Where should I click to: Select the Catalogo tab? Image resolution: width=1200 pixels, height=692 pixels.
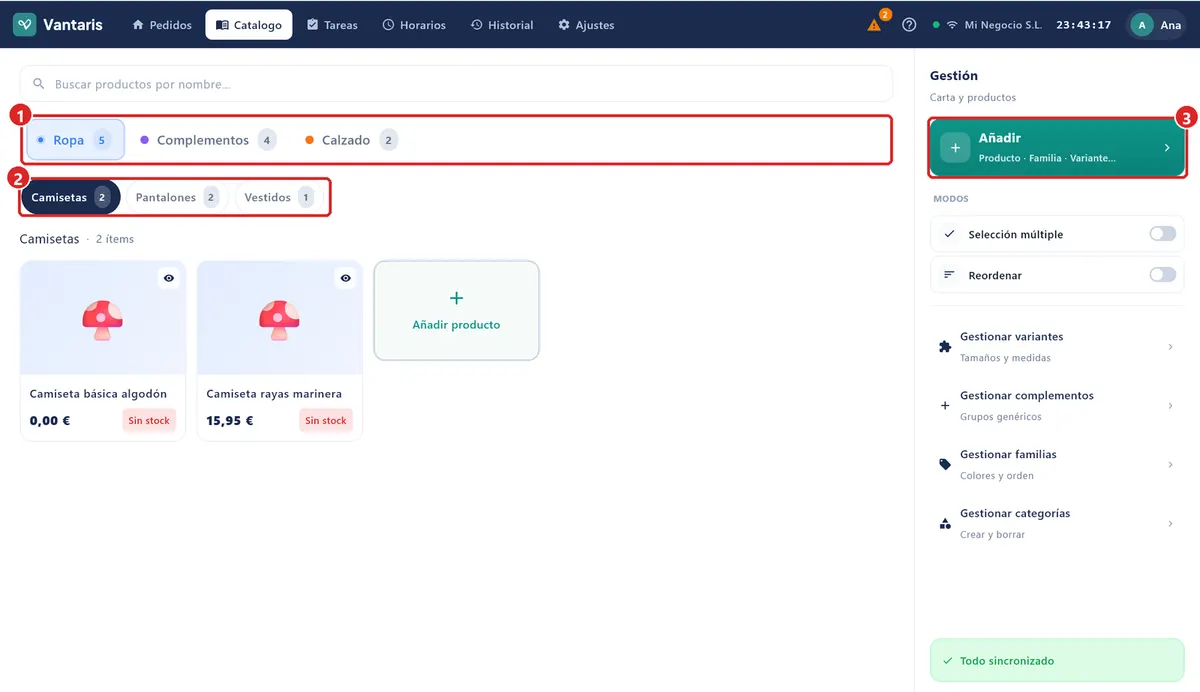click(249, 25)
